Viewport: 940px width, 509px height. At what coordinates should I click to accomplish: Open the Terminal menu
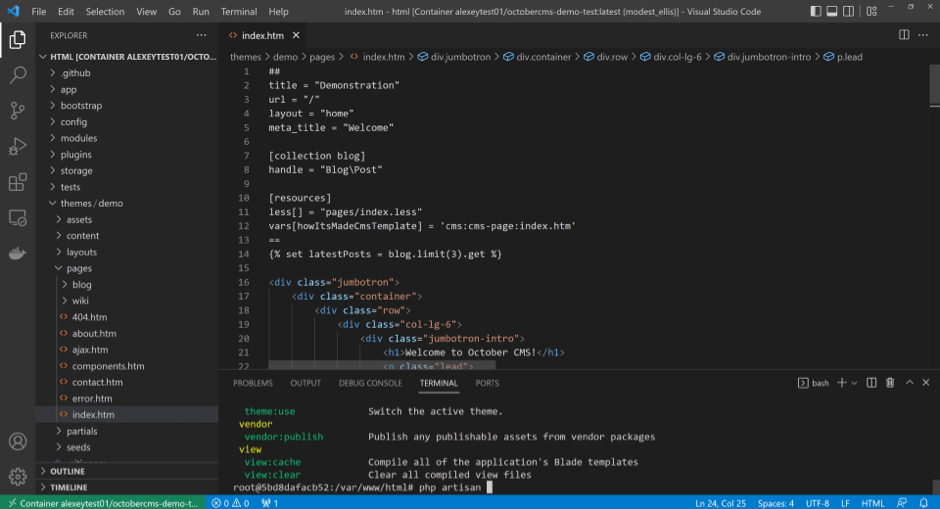tap(239, 11)
